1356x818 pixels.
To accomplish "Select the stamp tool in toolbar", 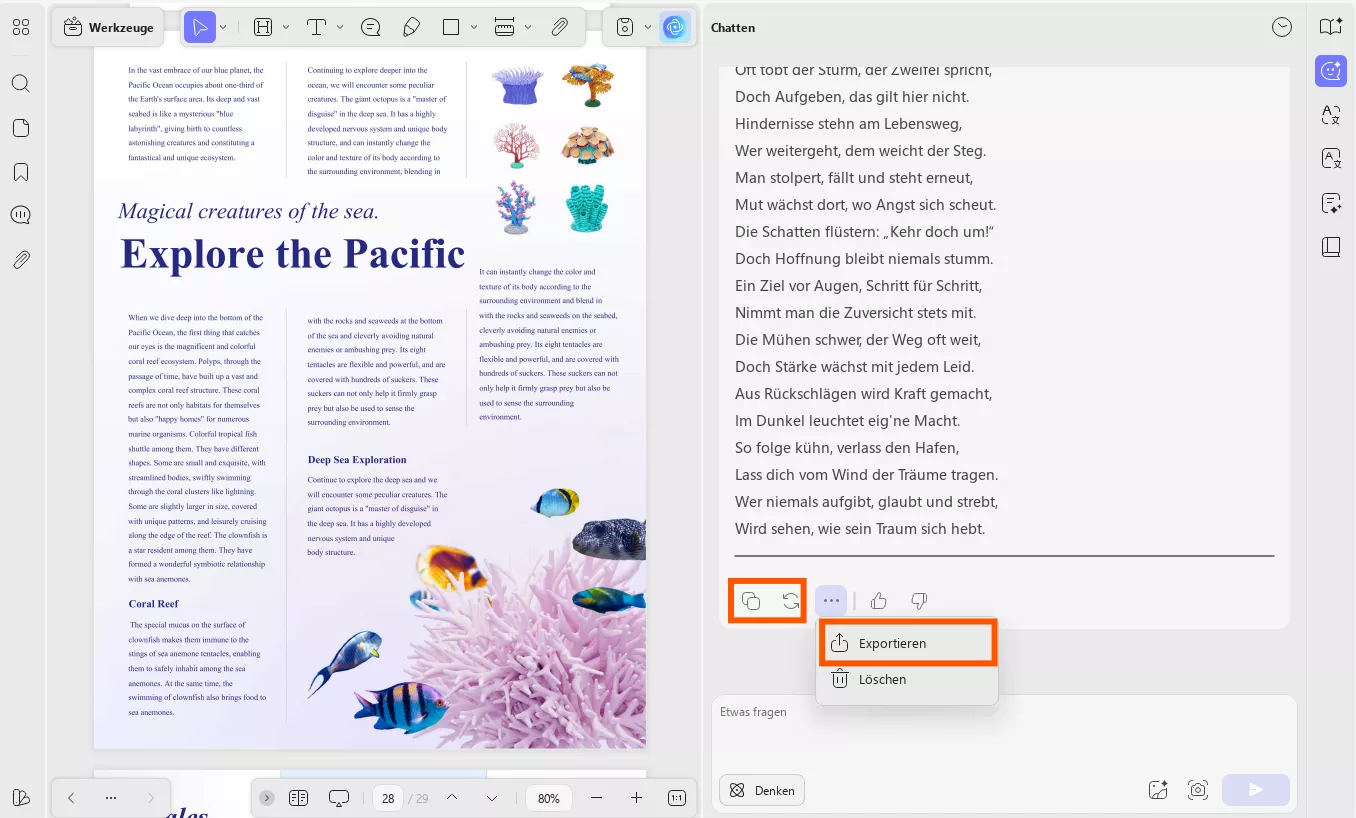I will [x=625, y=28].
